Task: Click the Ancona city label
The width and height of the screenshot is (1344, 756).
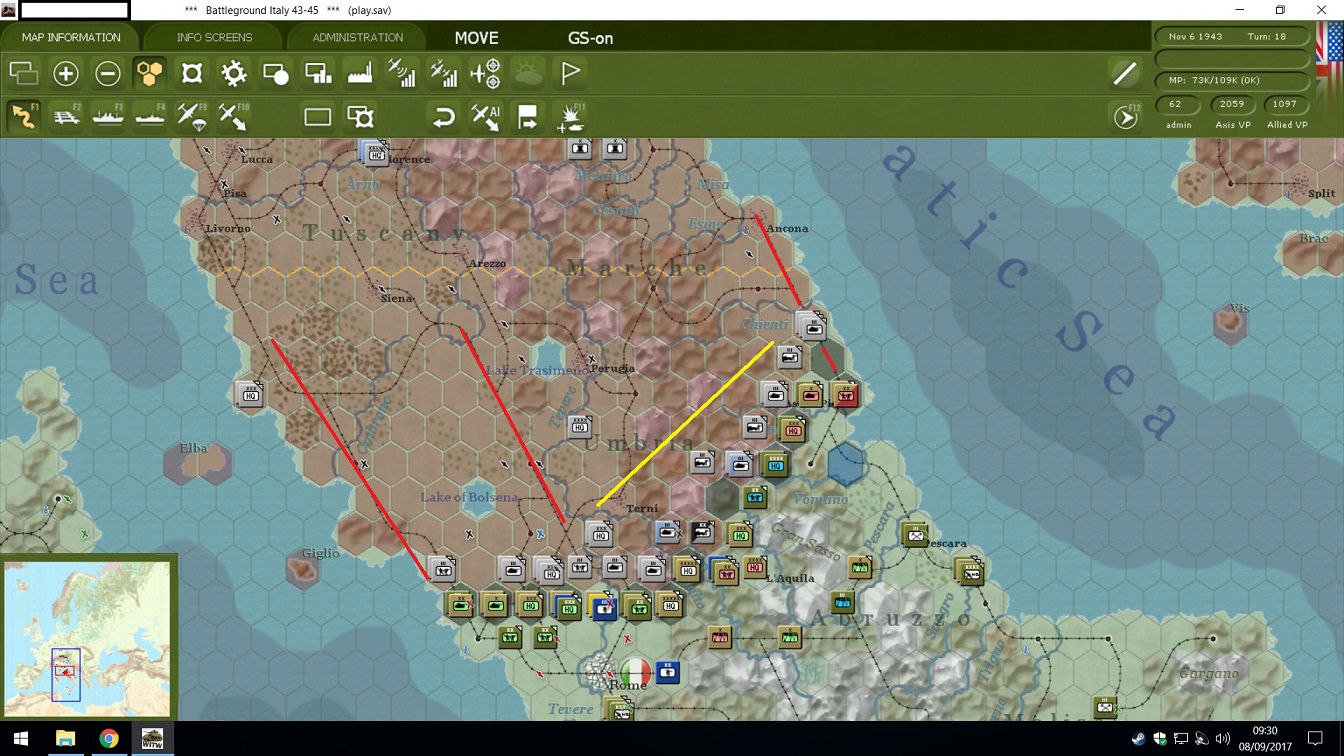Action: pyautogui.click(x=787, y=228)
